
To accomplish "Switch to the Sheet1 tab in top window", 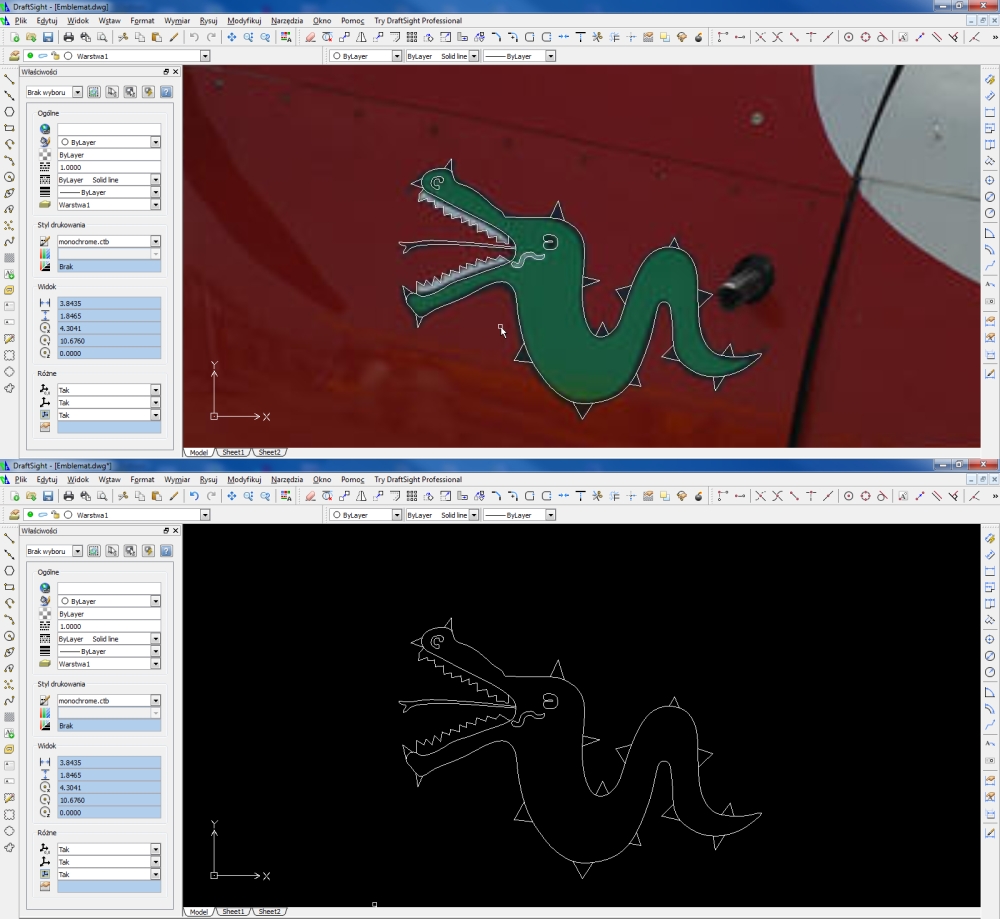I will click(x=232, y=453).
